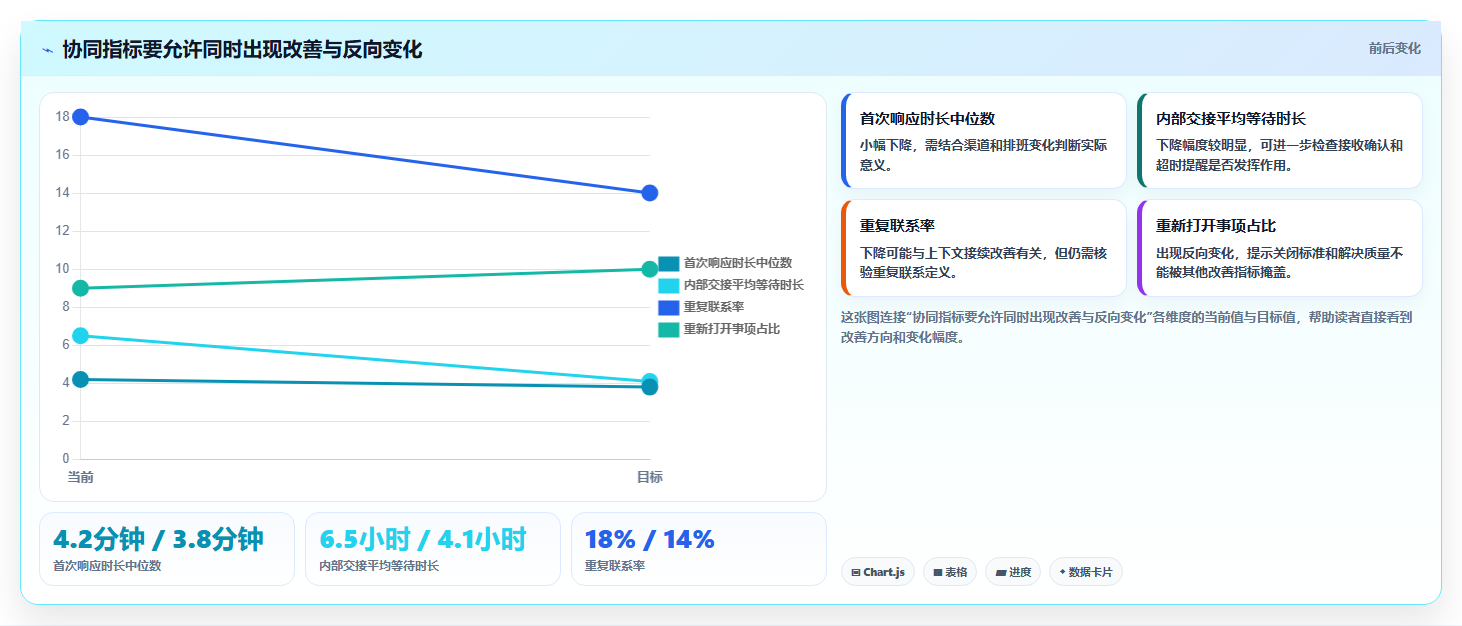Image resolution: width=1462 pixels, height=626 pixels.
Task: Click the 数据卡片 tag's sparkle icon
Action: [1062, 573]
